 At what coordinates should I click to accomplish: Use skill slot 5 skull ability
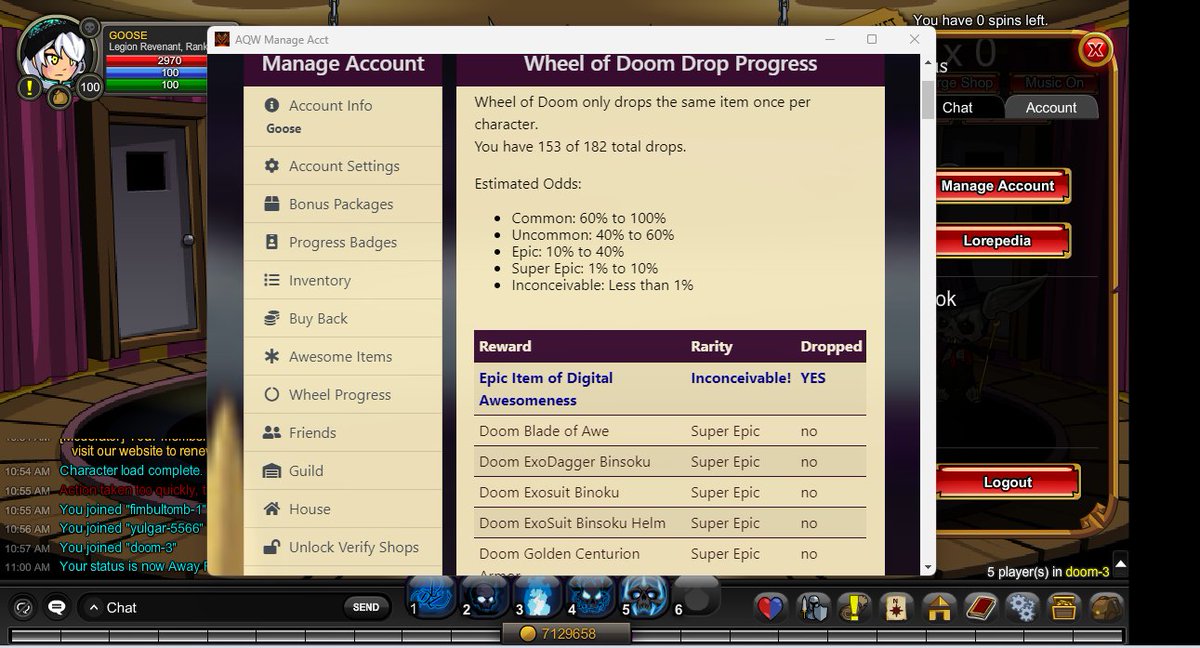(x=645, y=597)
